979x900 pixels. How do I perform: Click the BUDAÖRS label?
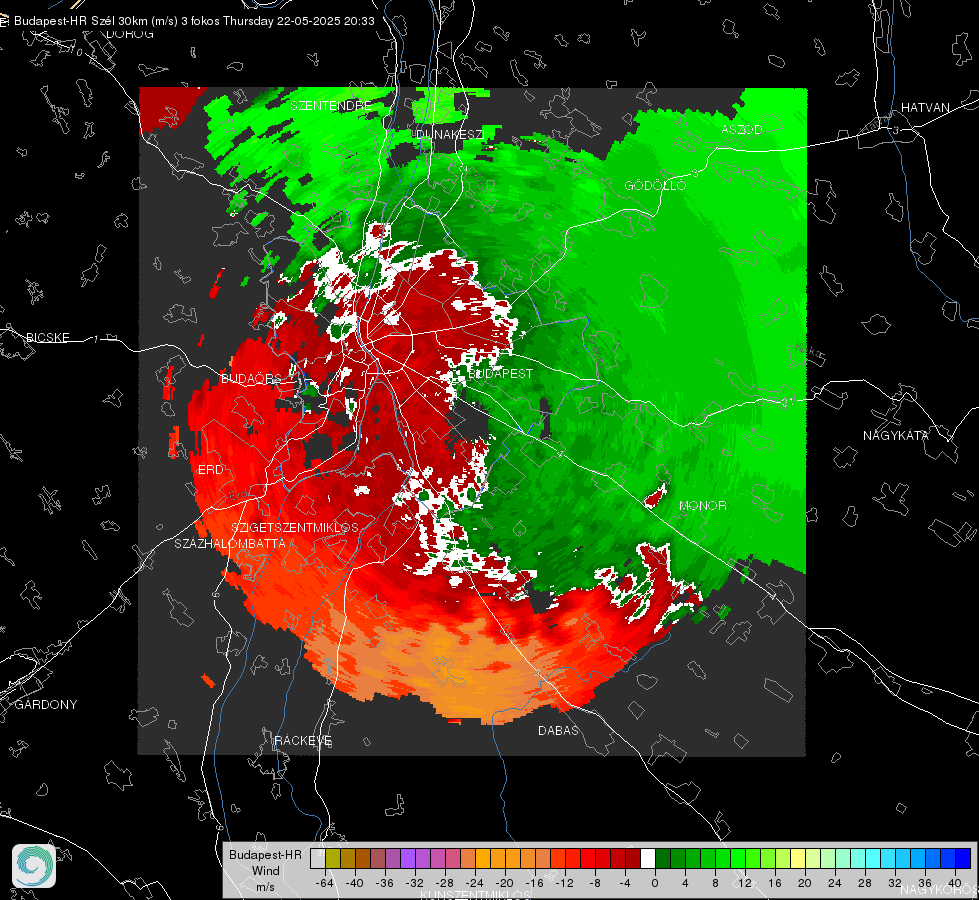[x=251, y=379]
